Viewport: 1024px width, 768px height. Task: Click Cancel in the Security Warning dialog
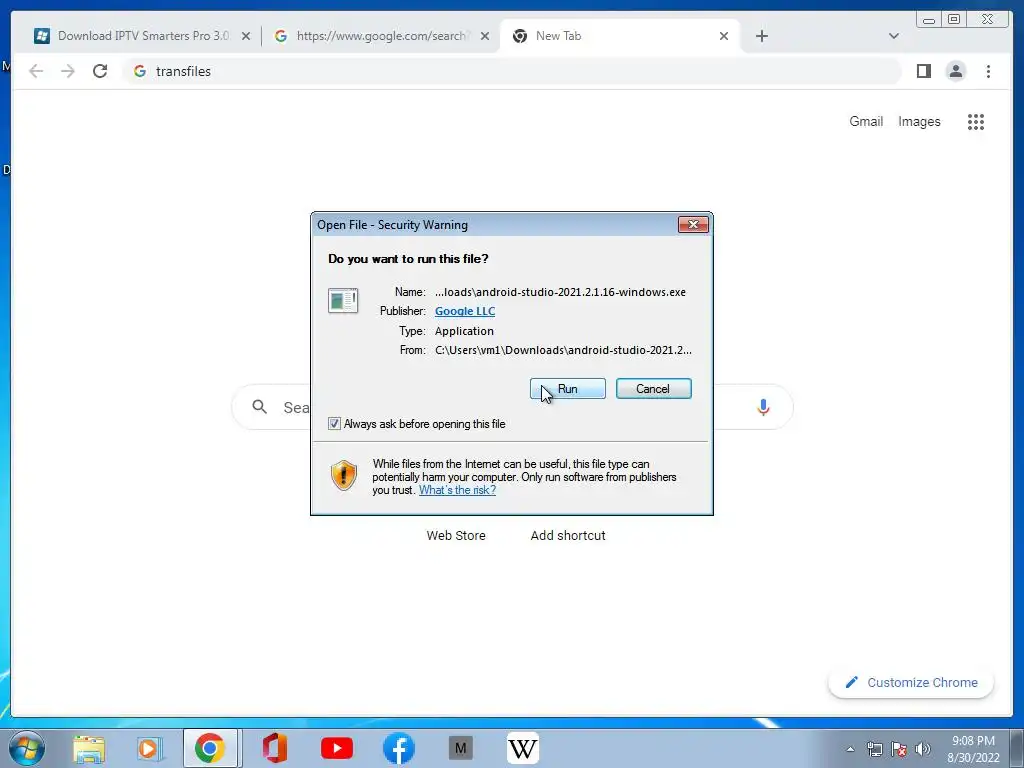pos(653,389)
